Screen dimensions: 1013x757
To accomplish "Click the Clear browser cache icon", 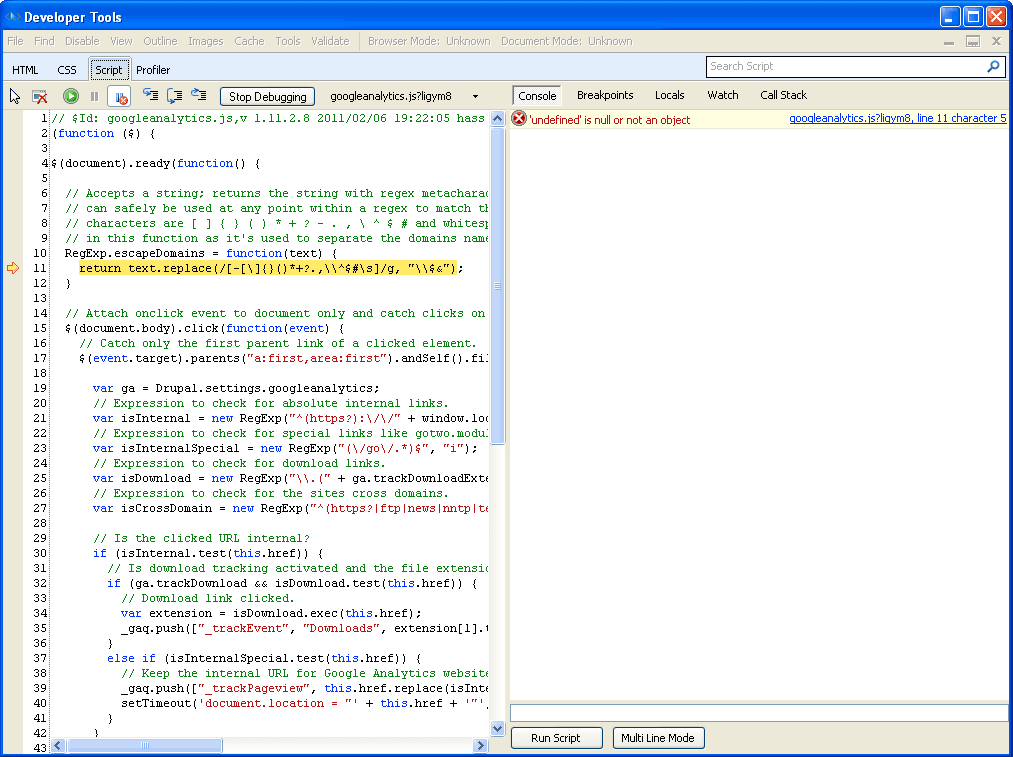I will click(x=40, y=97).
